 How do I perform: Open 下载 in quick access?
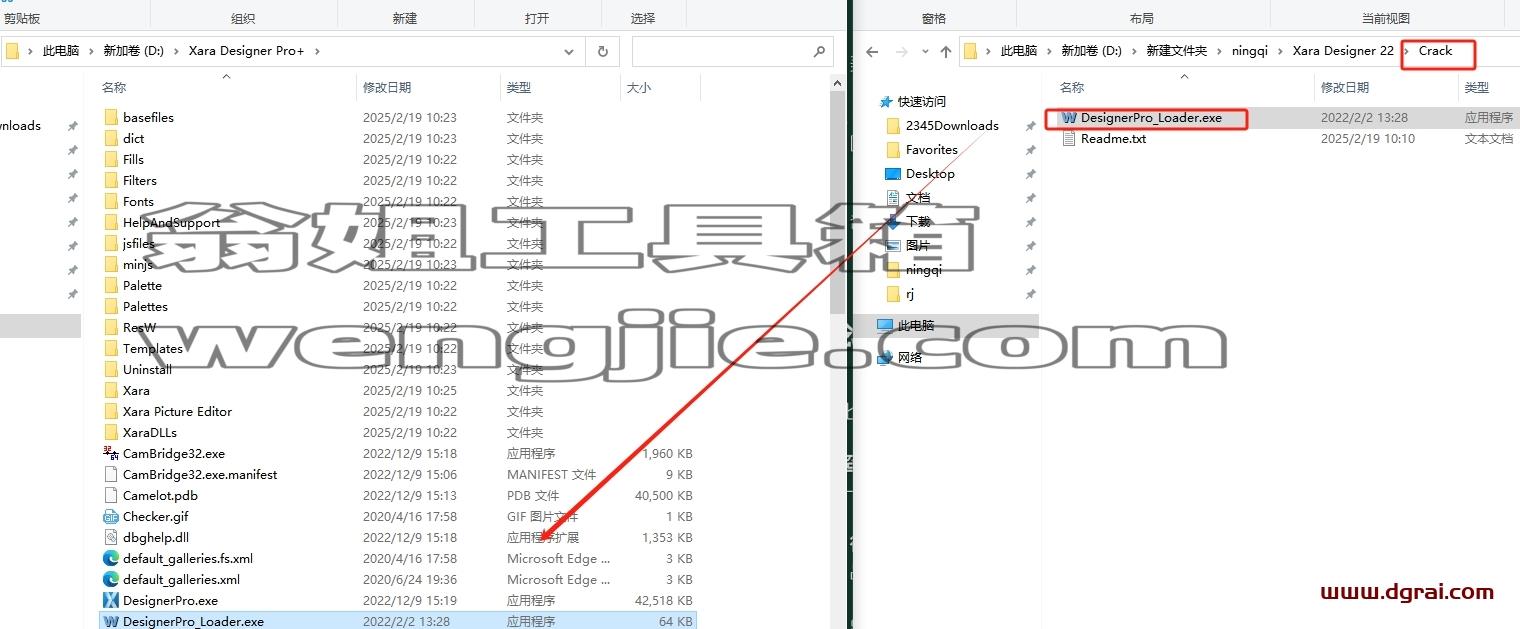918,221
